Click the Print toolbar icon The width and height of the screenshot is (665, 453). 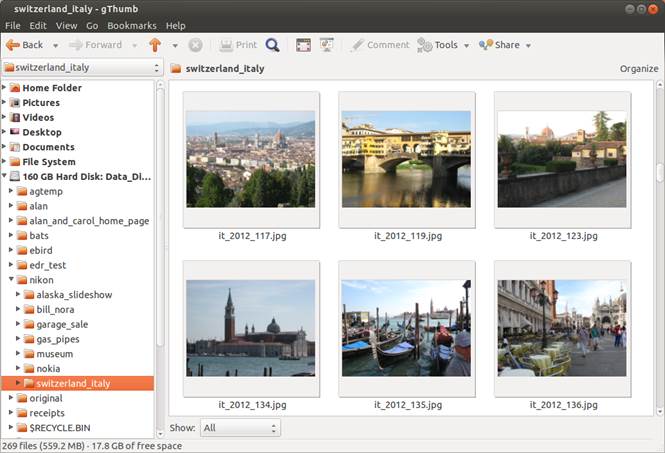[x=226, y=45]
